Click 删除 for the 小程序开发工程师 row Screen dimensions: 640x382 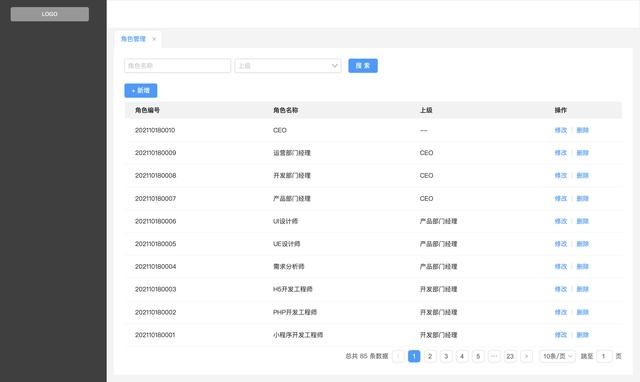point(582,335)
